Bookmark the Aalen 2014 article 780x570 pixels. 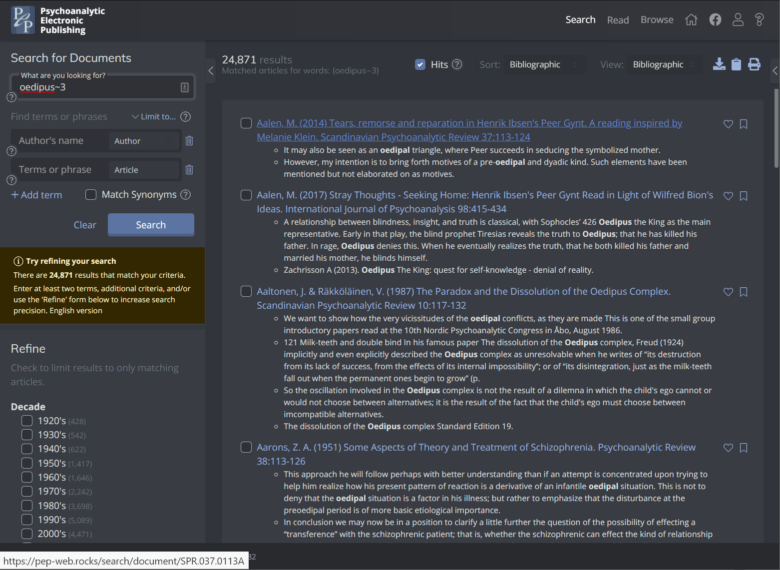pyautogui.click(x=743, y=124)
